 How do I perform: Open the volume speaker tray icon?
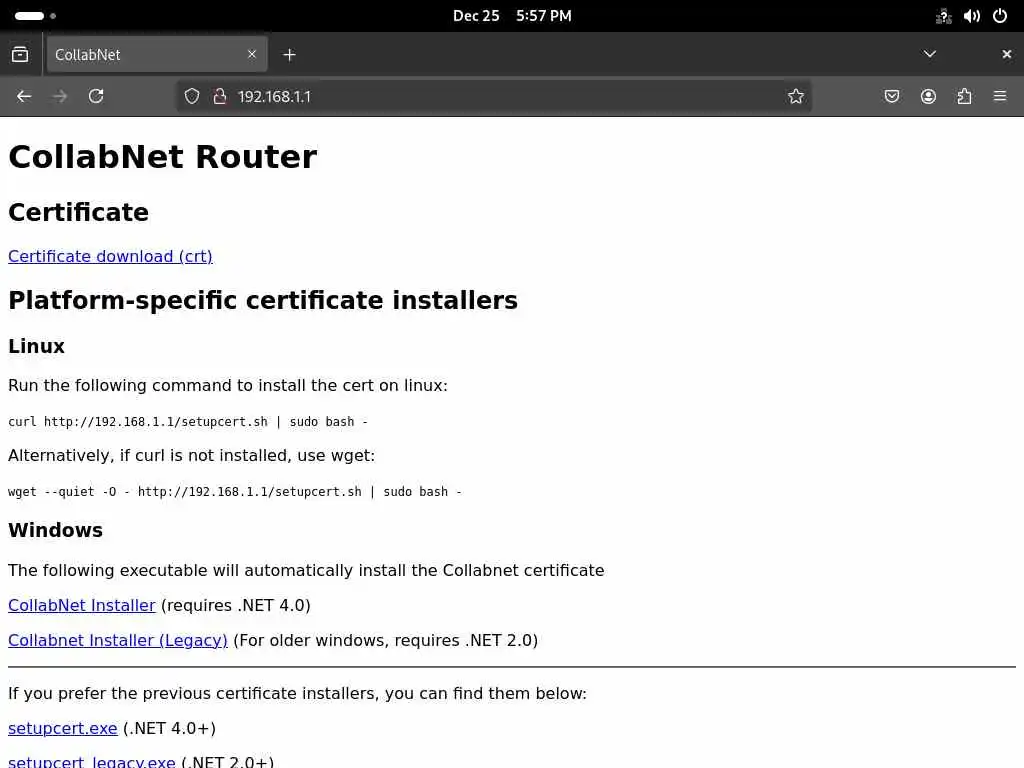[972, 16]
